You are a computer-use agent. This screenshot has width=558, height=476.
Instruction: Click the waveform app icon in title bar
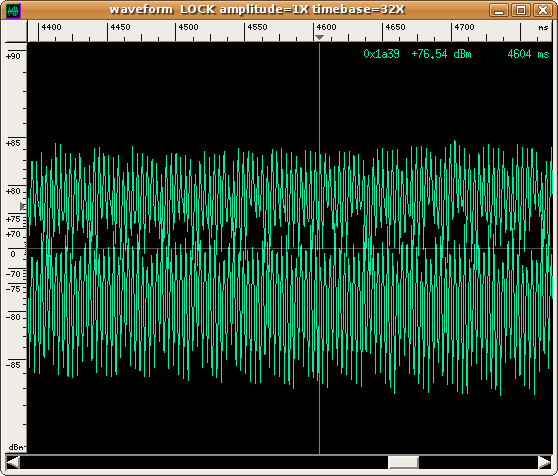coord(14,11)
